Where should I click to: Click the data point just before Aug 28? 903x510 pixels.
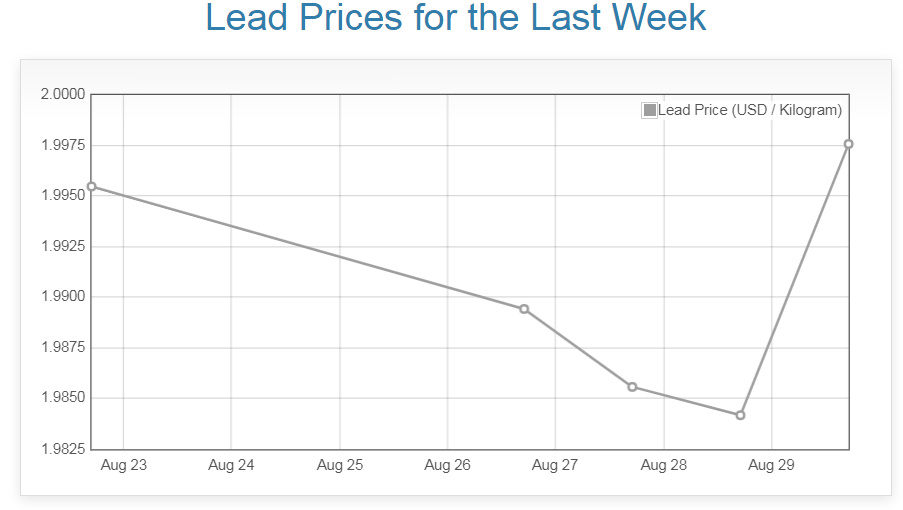click(x=632, y=387)
